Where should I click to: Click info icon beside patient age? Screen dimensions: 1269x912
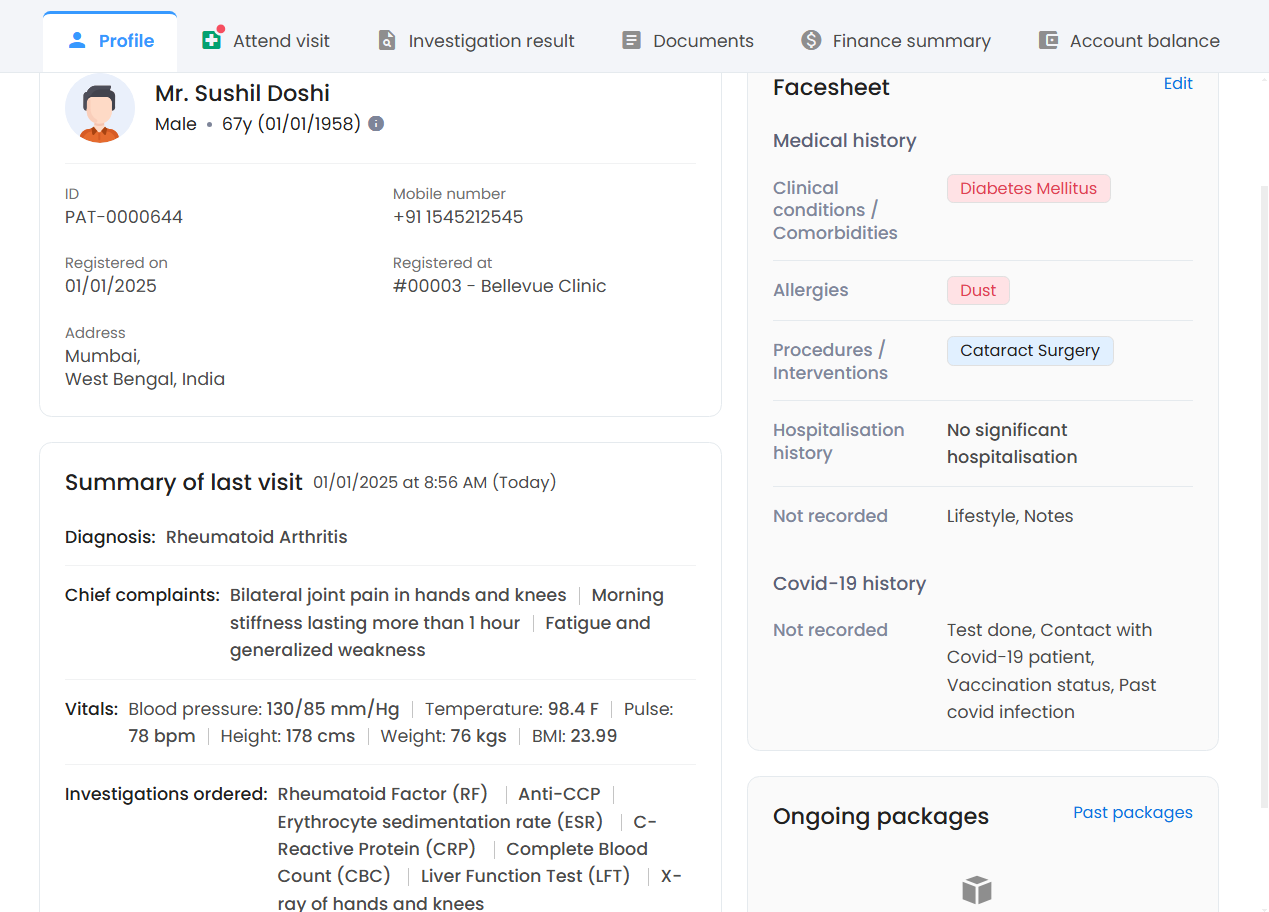(x=376, y=124)
